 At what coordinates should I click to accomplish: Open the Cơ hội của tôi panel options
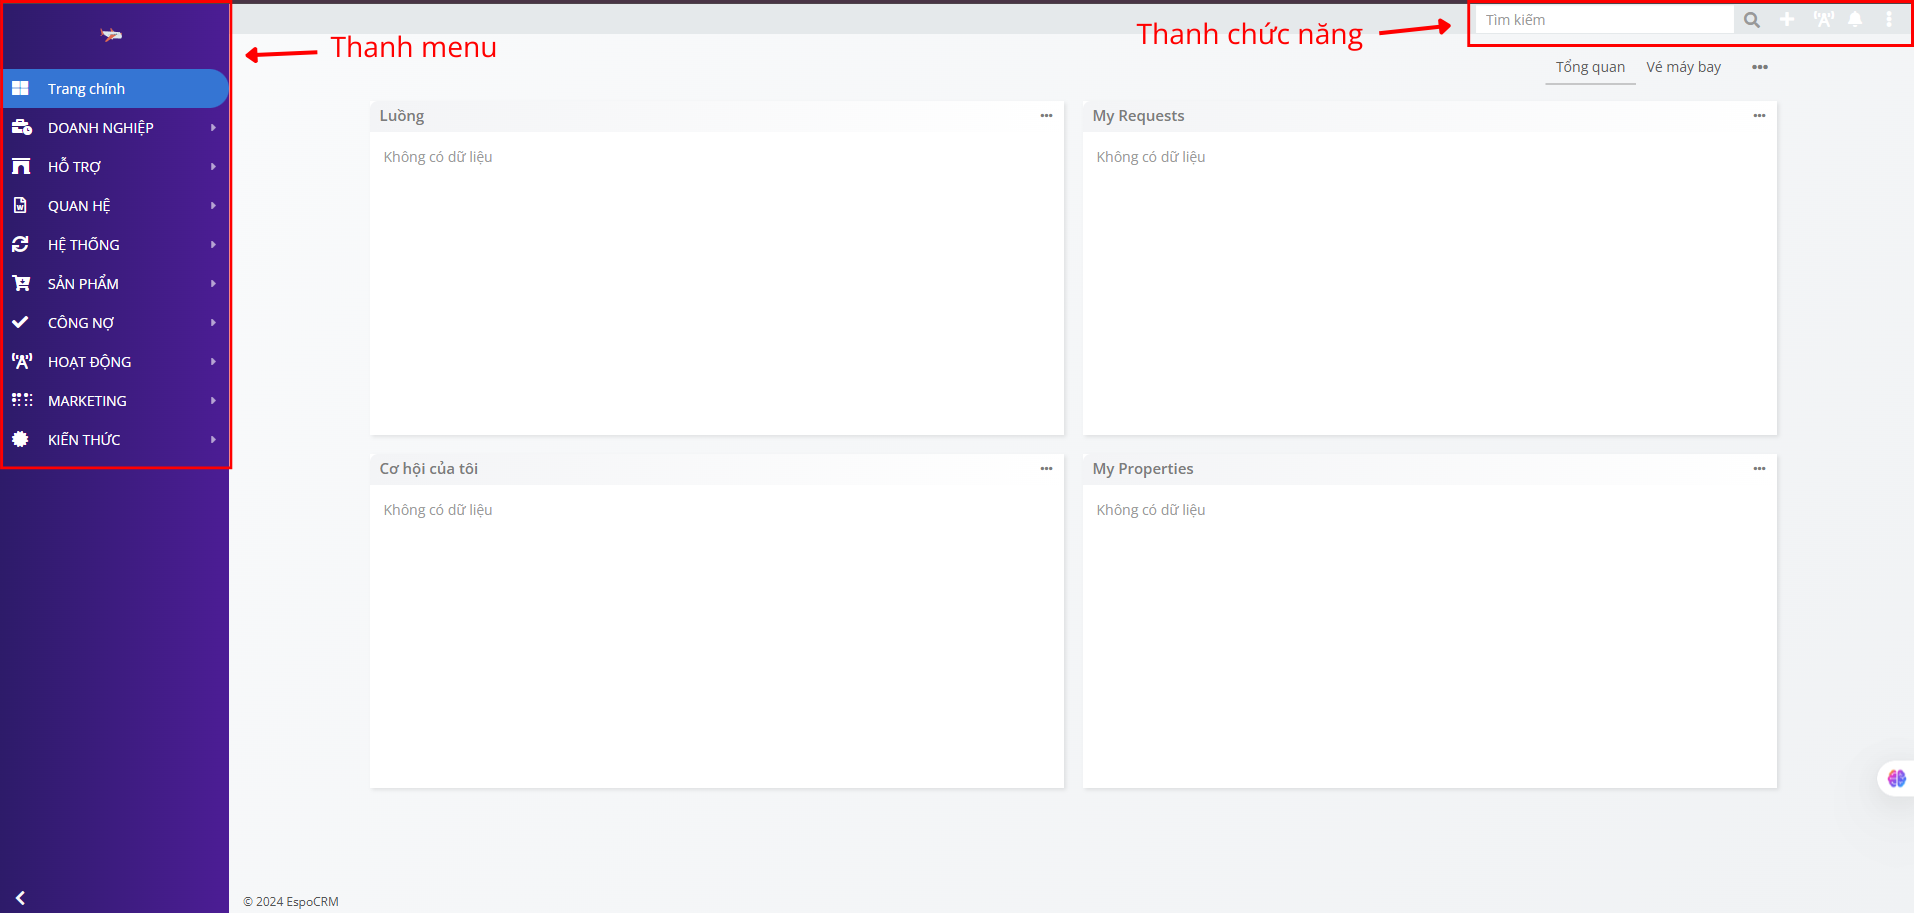point(1046,469)
